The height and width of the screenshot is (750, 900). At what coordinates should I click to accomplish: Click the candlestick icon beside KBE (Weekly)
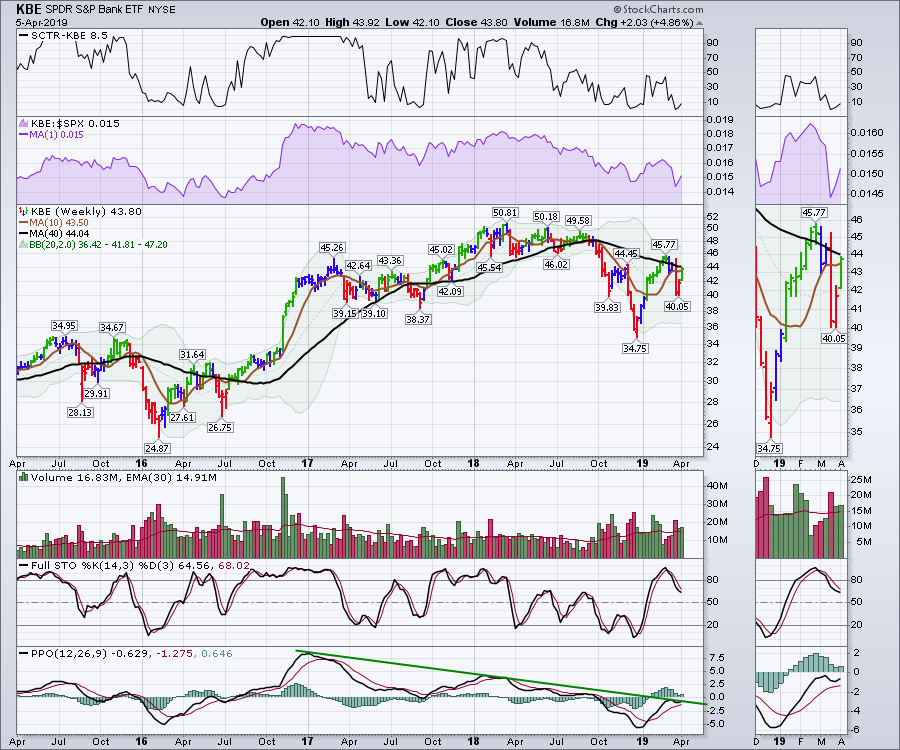[x=24, y=211]
